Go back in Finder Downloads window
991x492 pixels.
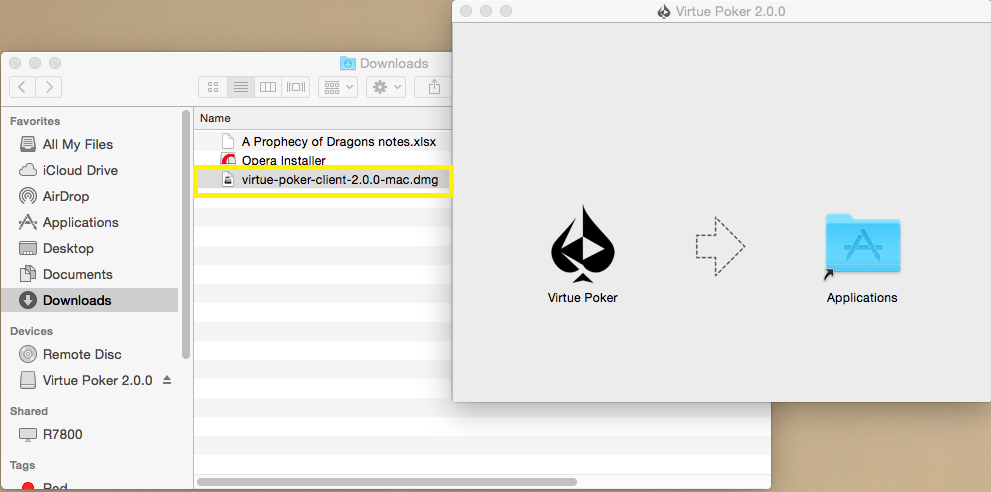pos(22,87)
